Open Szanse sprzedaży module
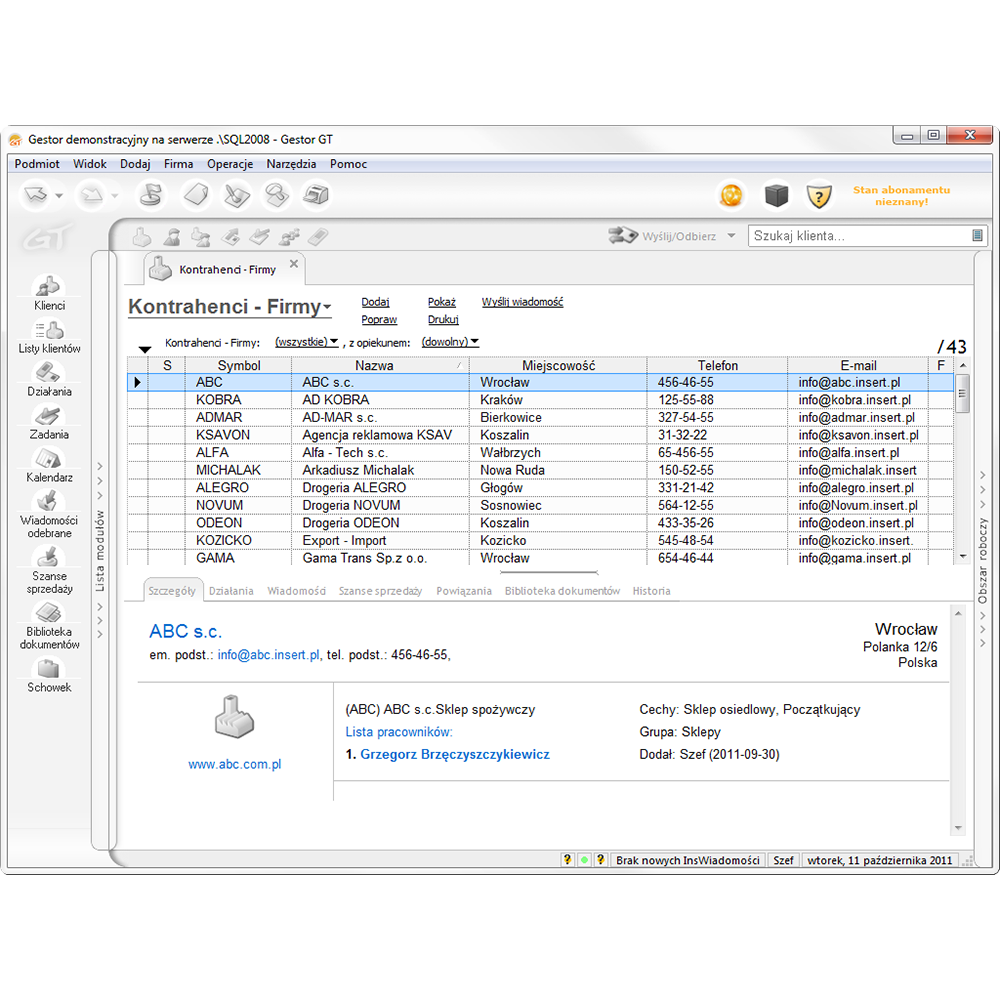The width and height of the screenshot is (1000, 1000). pos(49,560)
